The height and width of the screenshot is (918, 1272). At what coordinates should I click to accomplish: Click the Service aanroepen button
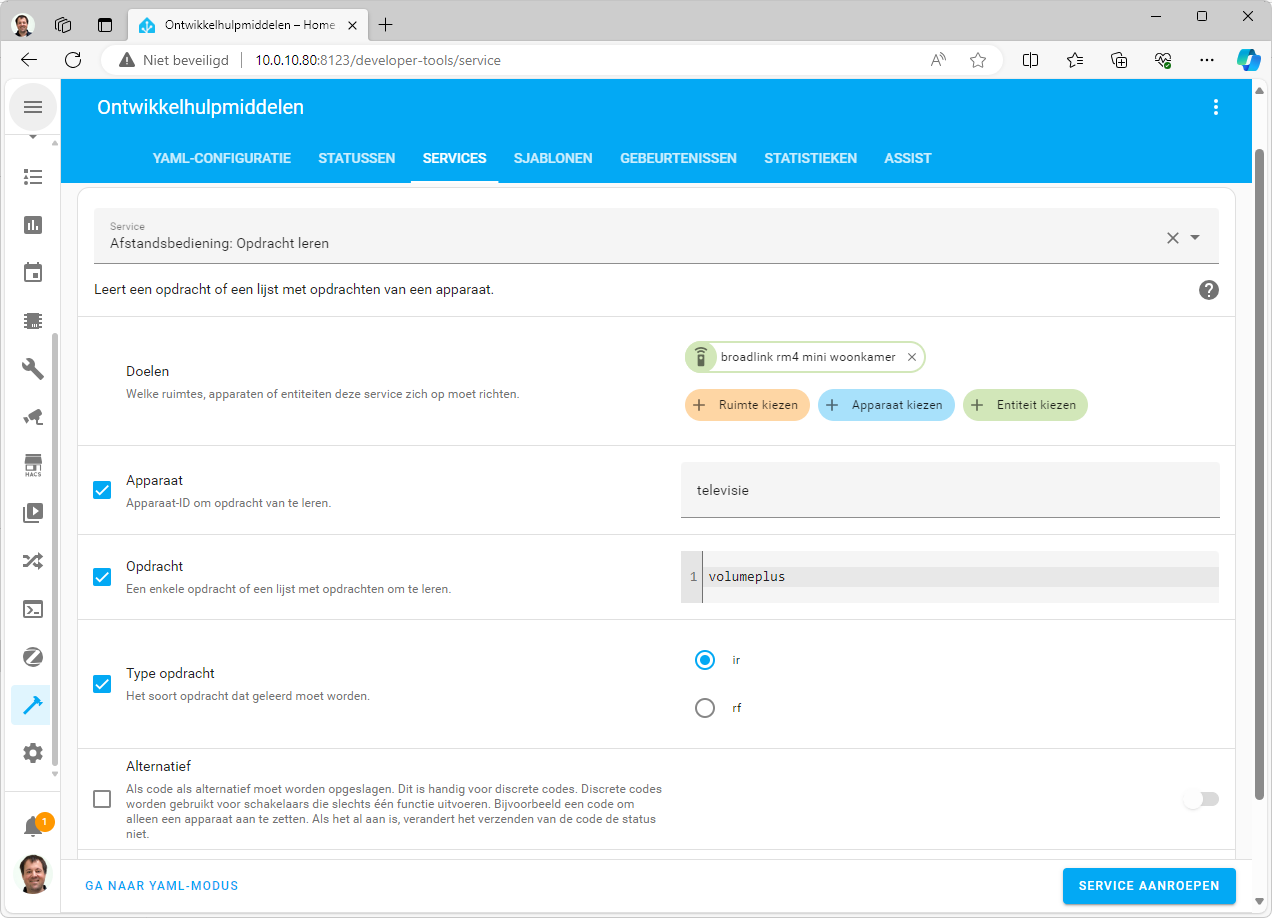pyautogui.click(x=1148, y=886)
